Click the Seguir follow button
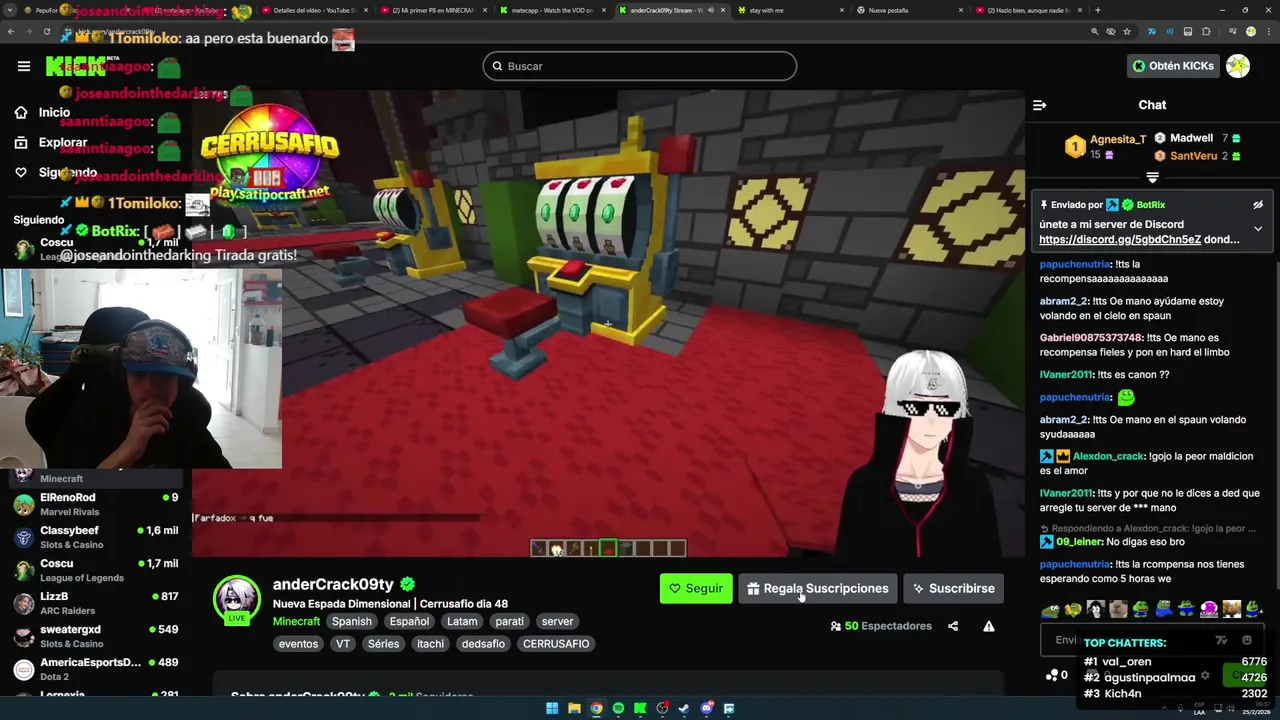 click(x=696, y=588)
